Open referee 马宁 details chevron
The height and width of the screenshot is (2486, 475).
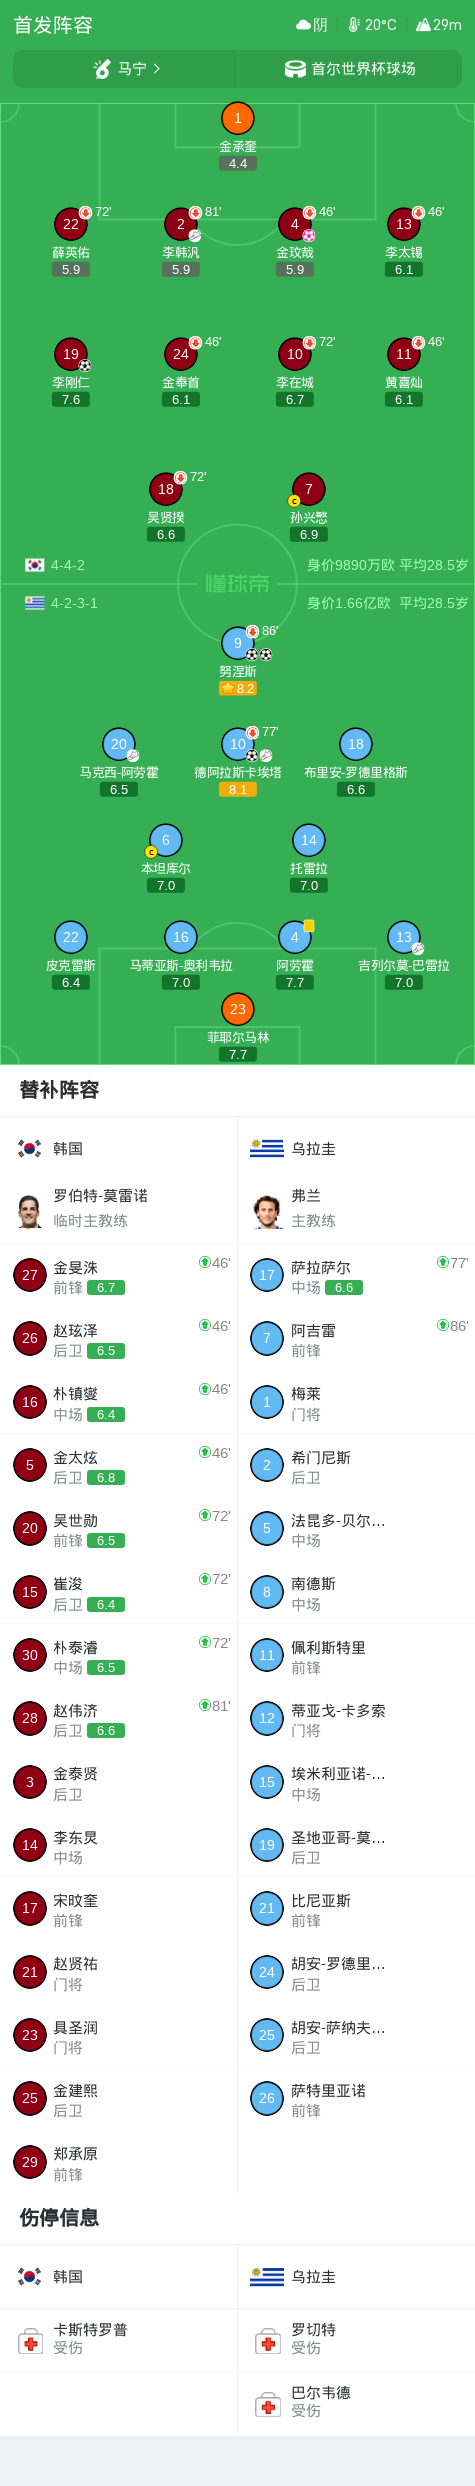[157, 69]
